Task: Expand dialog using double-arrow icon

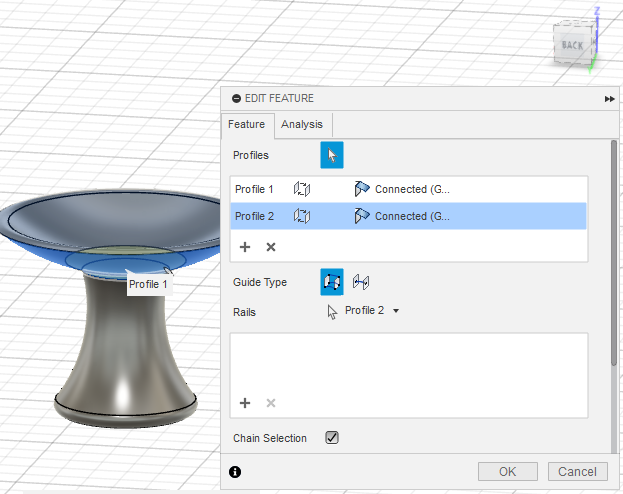Action: pyautogui.click(x=609, y=99)
